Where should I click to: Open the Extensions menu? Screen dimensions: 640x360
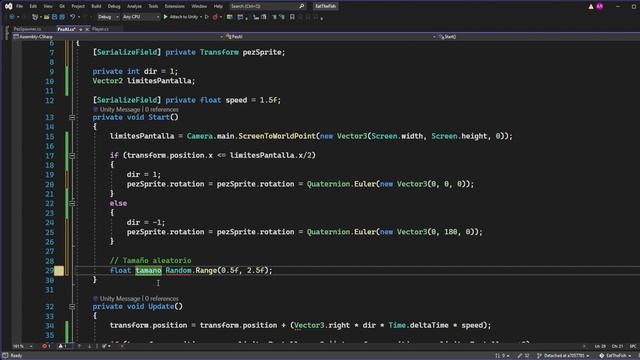click(174, 6)
